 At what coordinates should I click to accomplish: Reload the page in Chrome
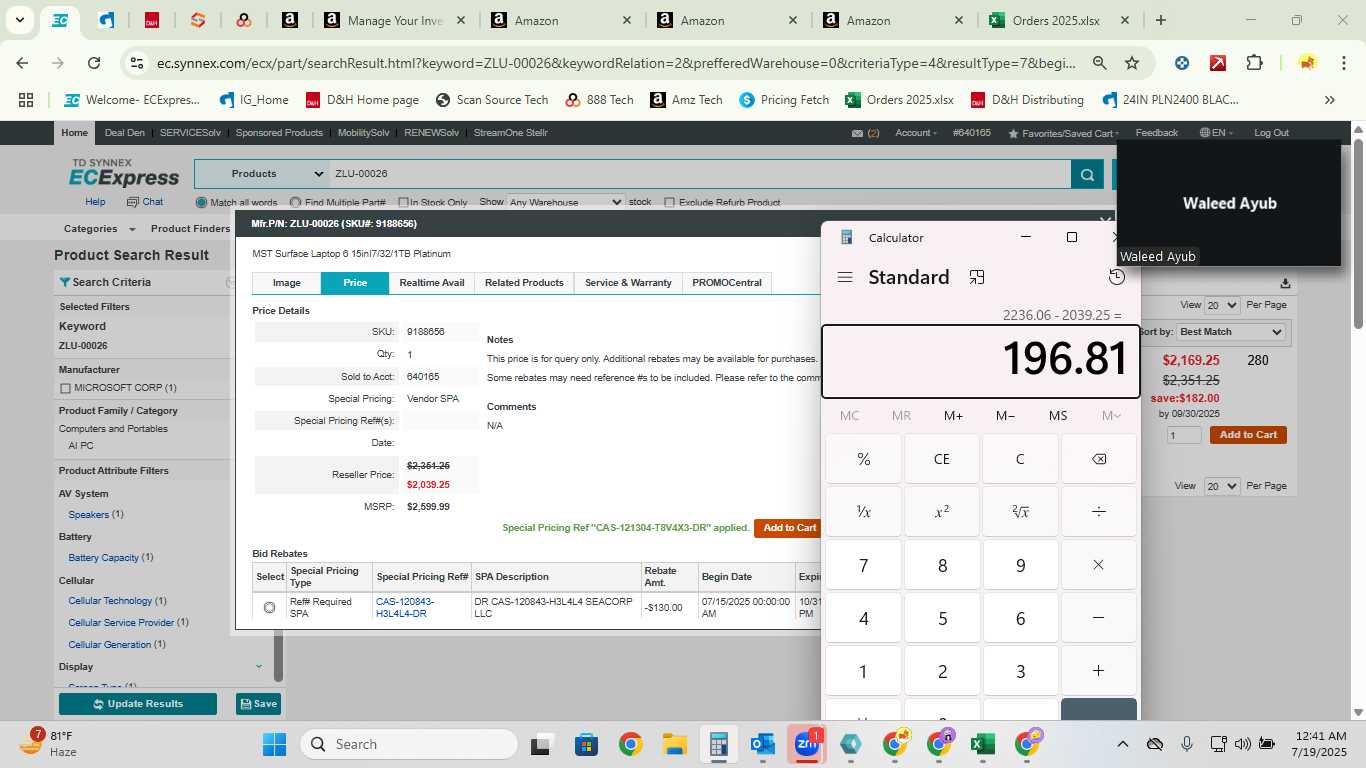coord(94,63)
